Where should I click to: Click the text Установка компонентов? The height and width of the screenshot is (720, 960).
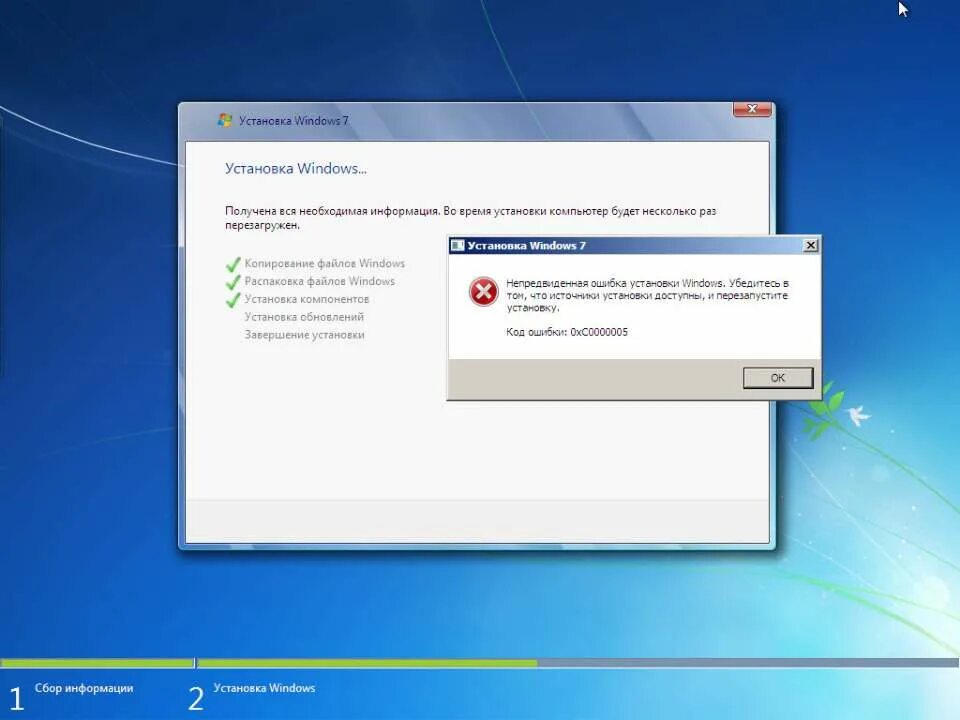point(307,299)
